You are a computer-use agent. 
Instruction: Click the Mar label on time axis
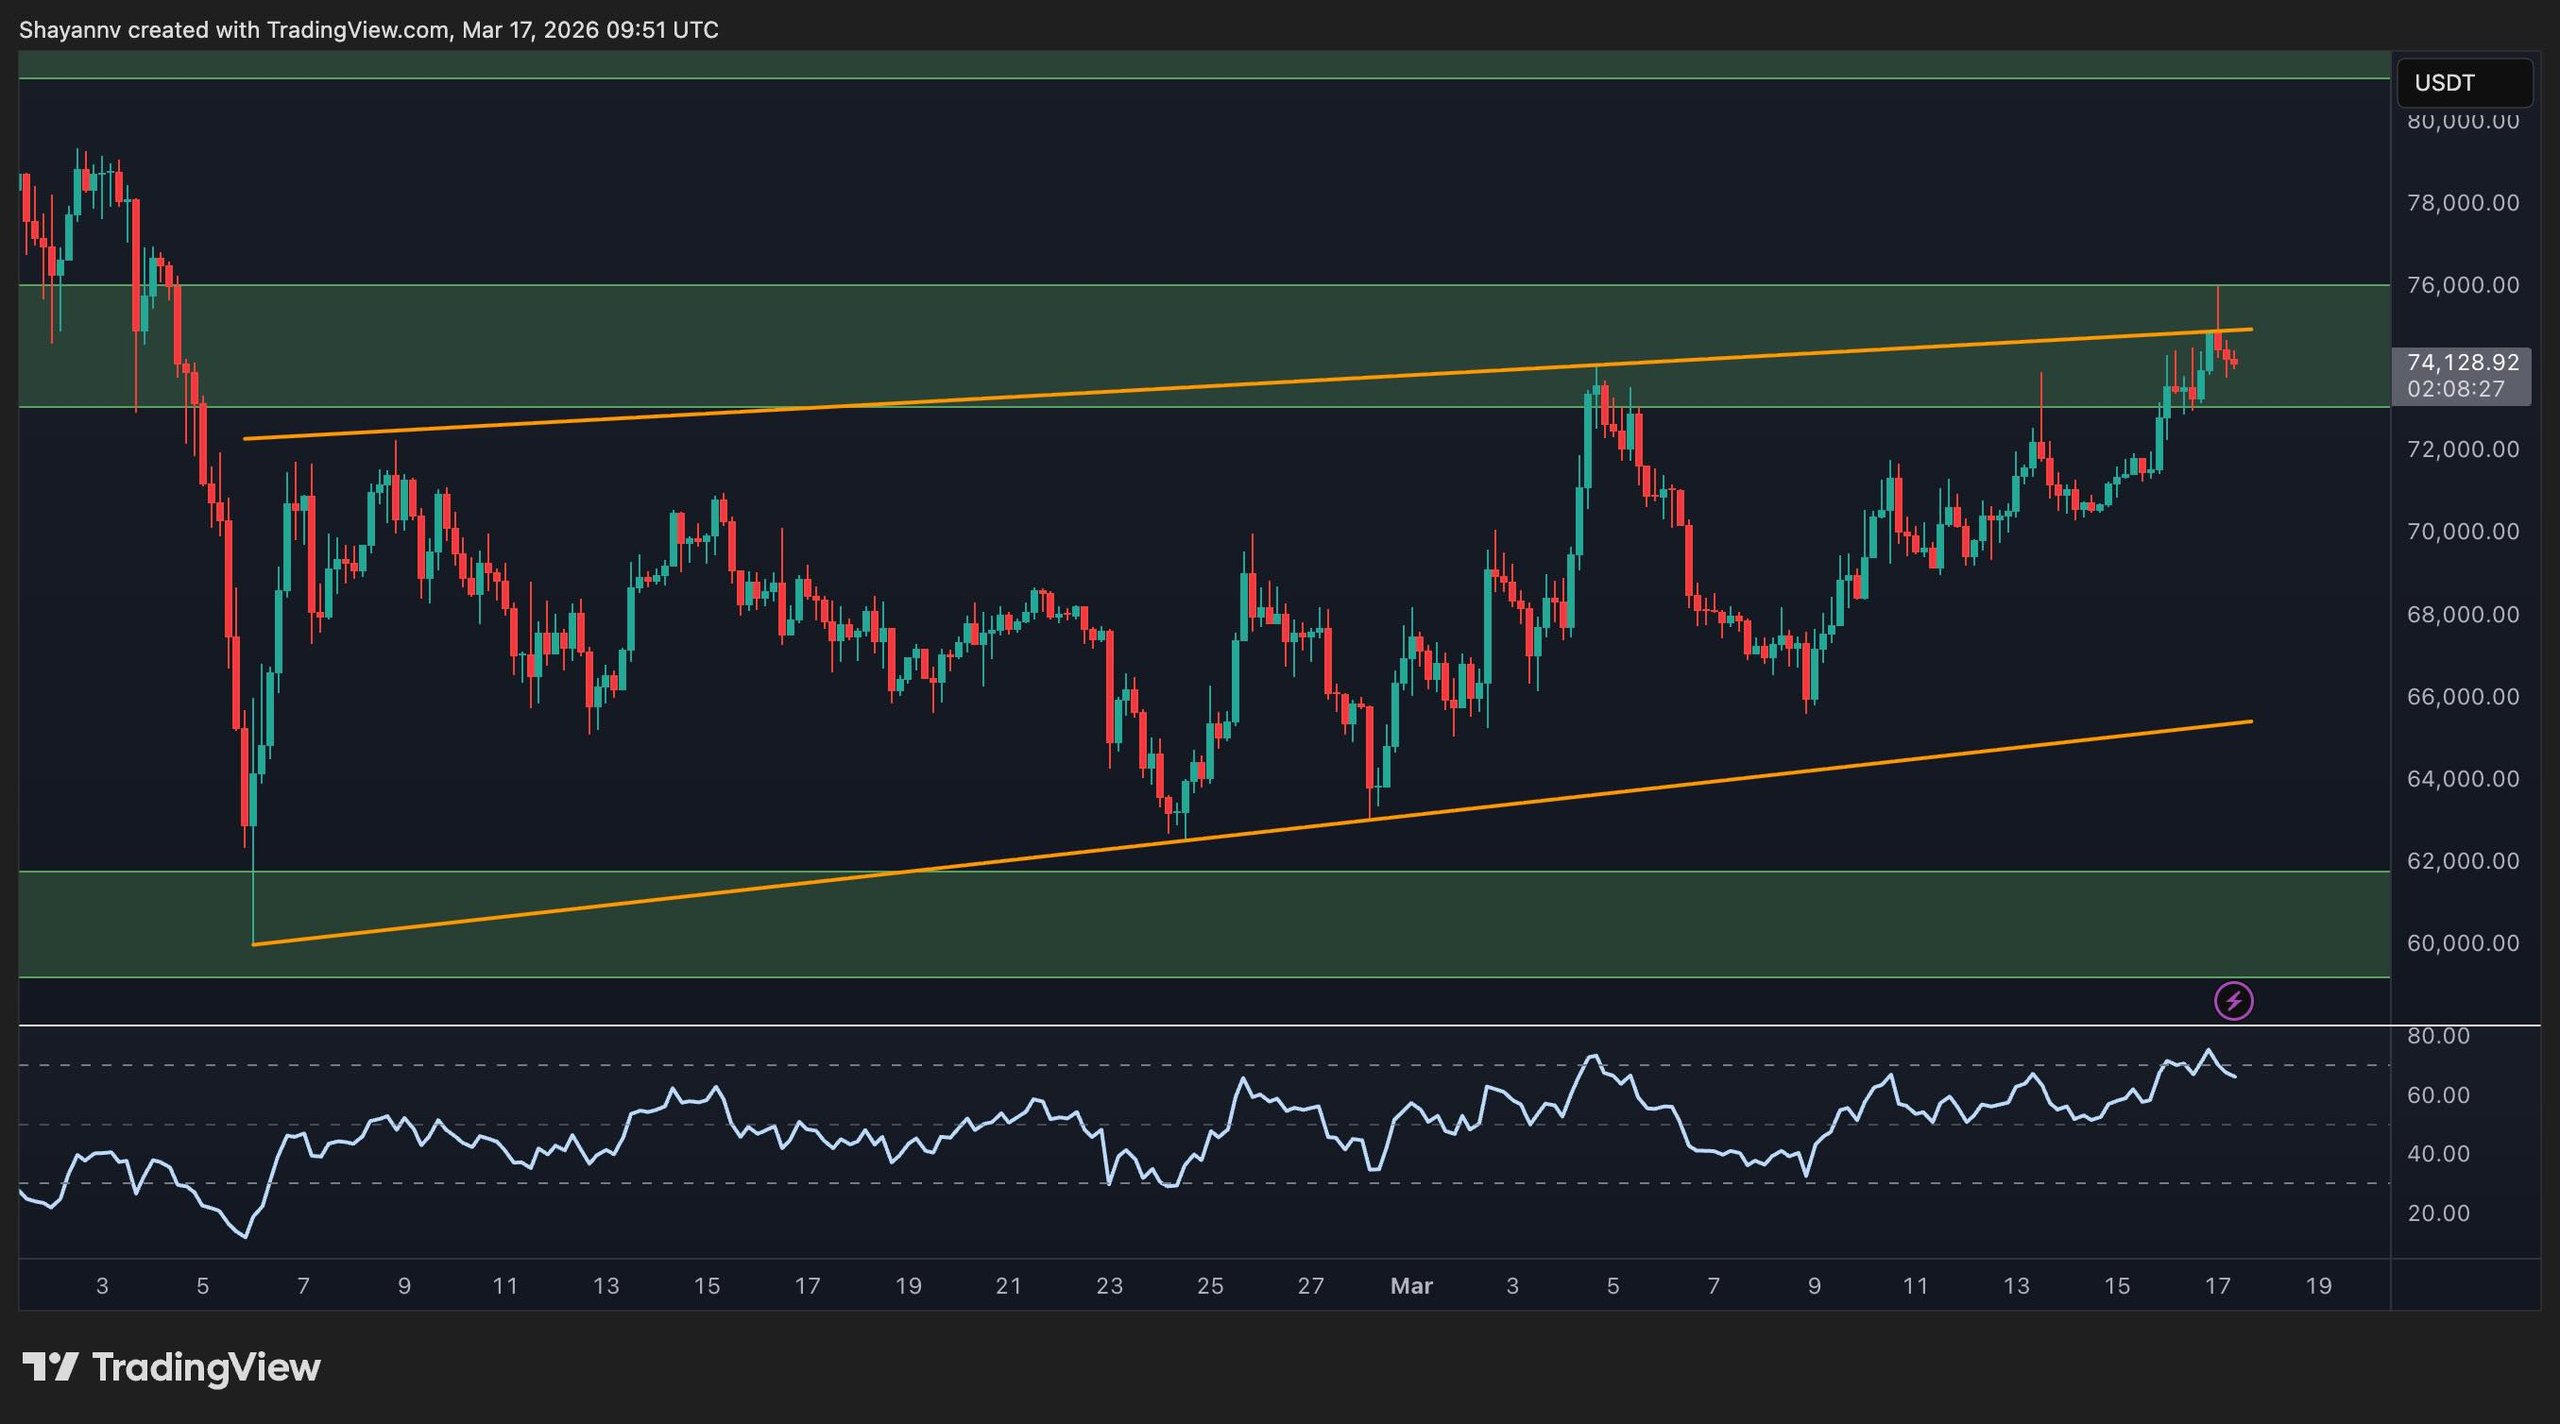click(1411, 1286)
